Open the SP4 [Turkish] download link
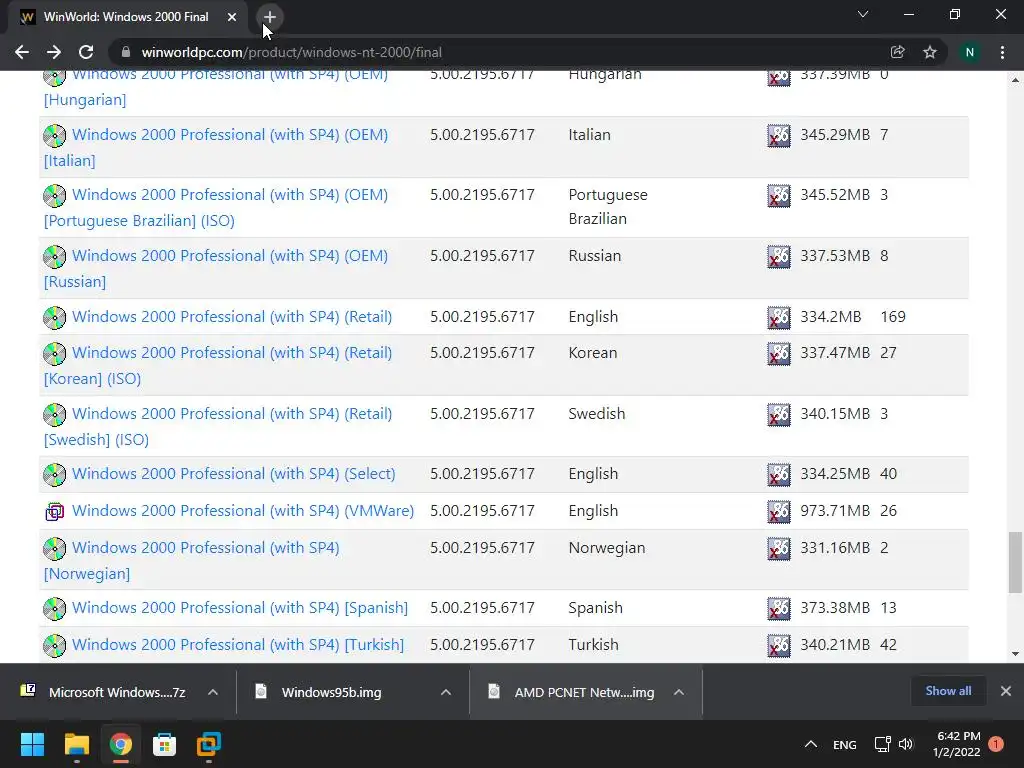This screenshot has height=768, width=1024. [x=238, y=645]
